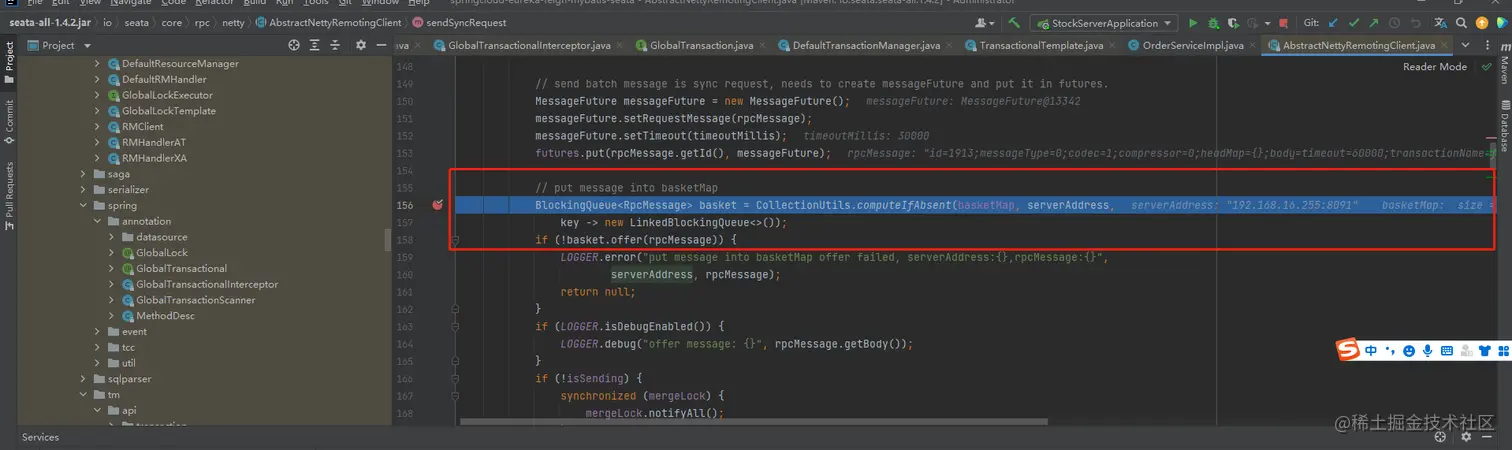The height and width of the screenshot is (450, 1512).
Task: Click the Sogou input S logo
Action: (1349, 350)
